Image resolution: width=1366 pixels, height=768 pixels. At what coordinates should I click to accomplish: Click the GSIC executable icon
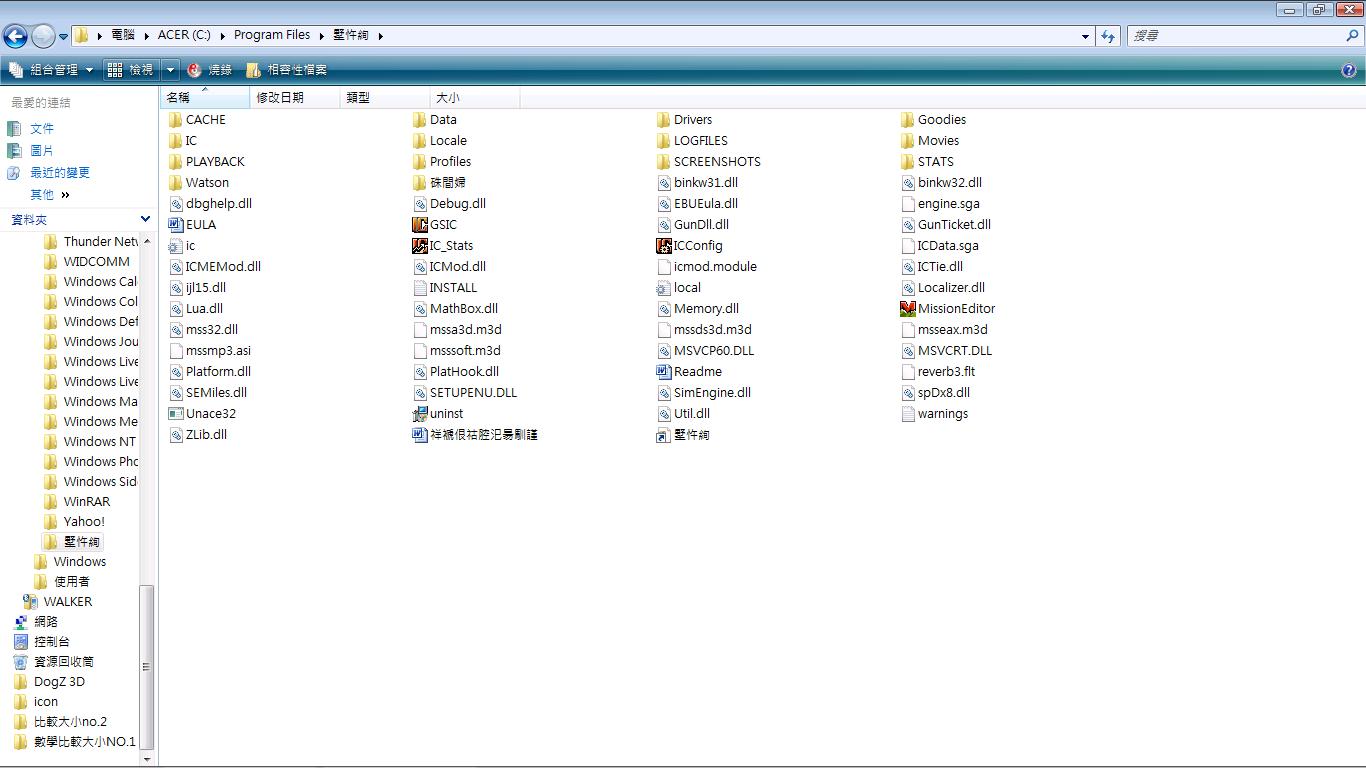(x=420, y=225)
